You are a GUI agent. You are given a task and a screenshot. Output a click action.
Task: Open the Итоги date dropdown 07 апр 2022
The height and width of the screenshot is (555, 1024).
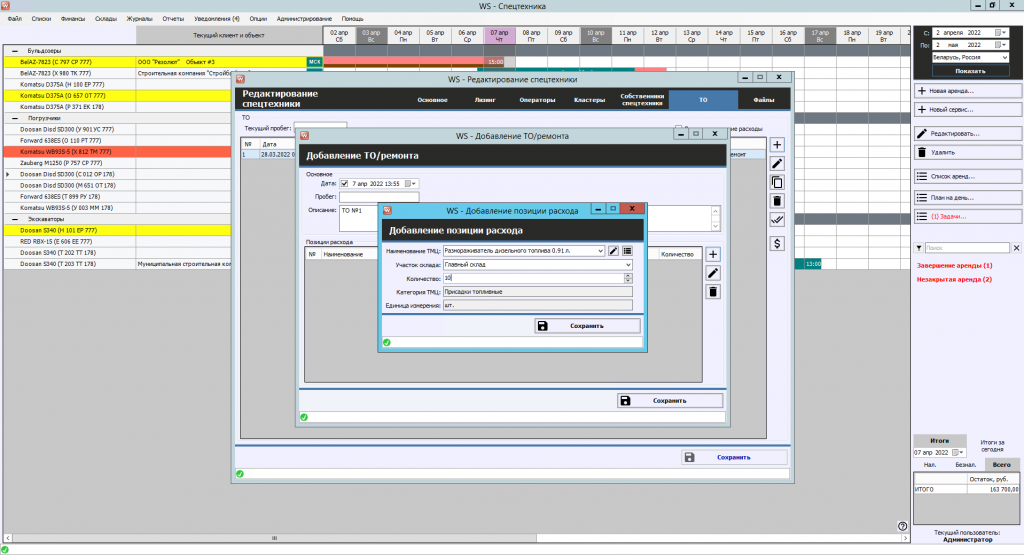tap(959, 452)
